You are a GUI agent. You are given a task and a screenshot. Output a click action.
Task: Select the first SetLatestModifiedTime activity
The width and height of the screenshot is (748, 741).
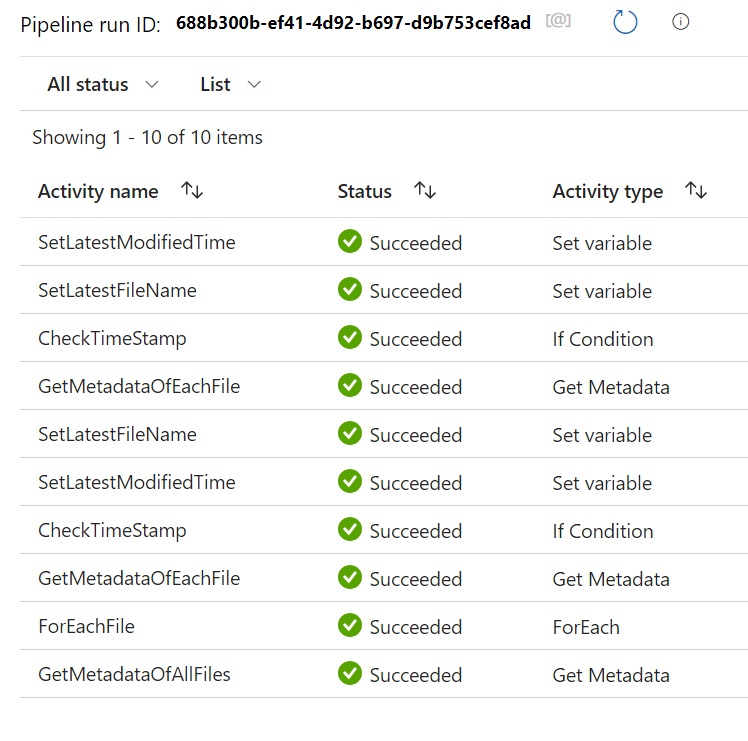[x=136, y=243]
